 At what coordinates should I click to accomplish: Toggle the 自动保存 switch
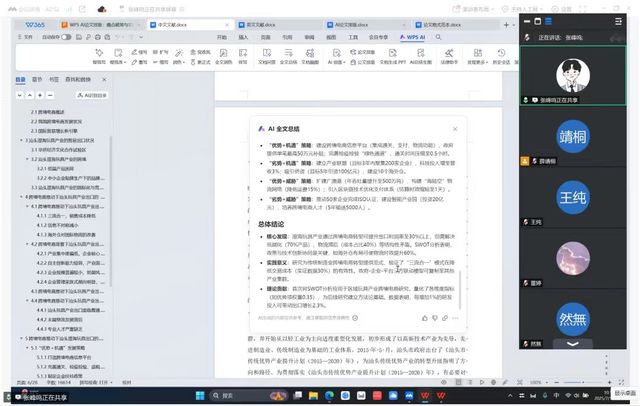pos(66,36)
